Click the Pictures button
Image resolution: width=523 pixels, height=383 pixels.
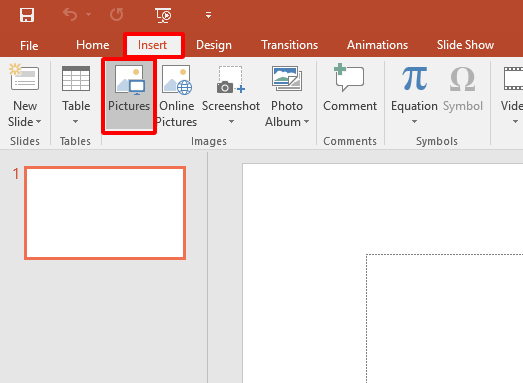click(129, 95)
